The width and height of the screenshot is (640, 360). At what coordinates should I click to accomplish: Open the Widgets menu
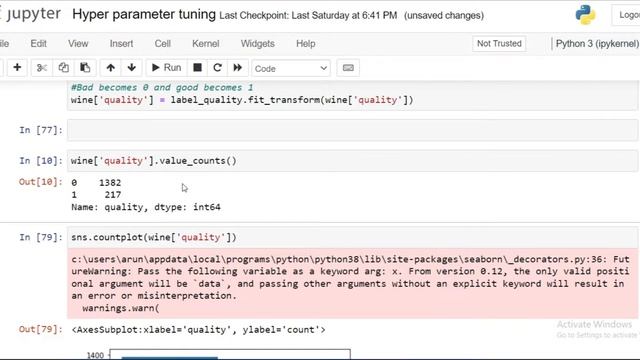[x=258, y=44]
